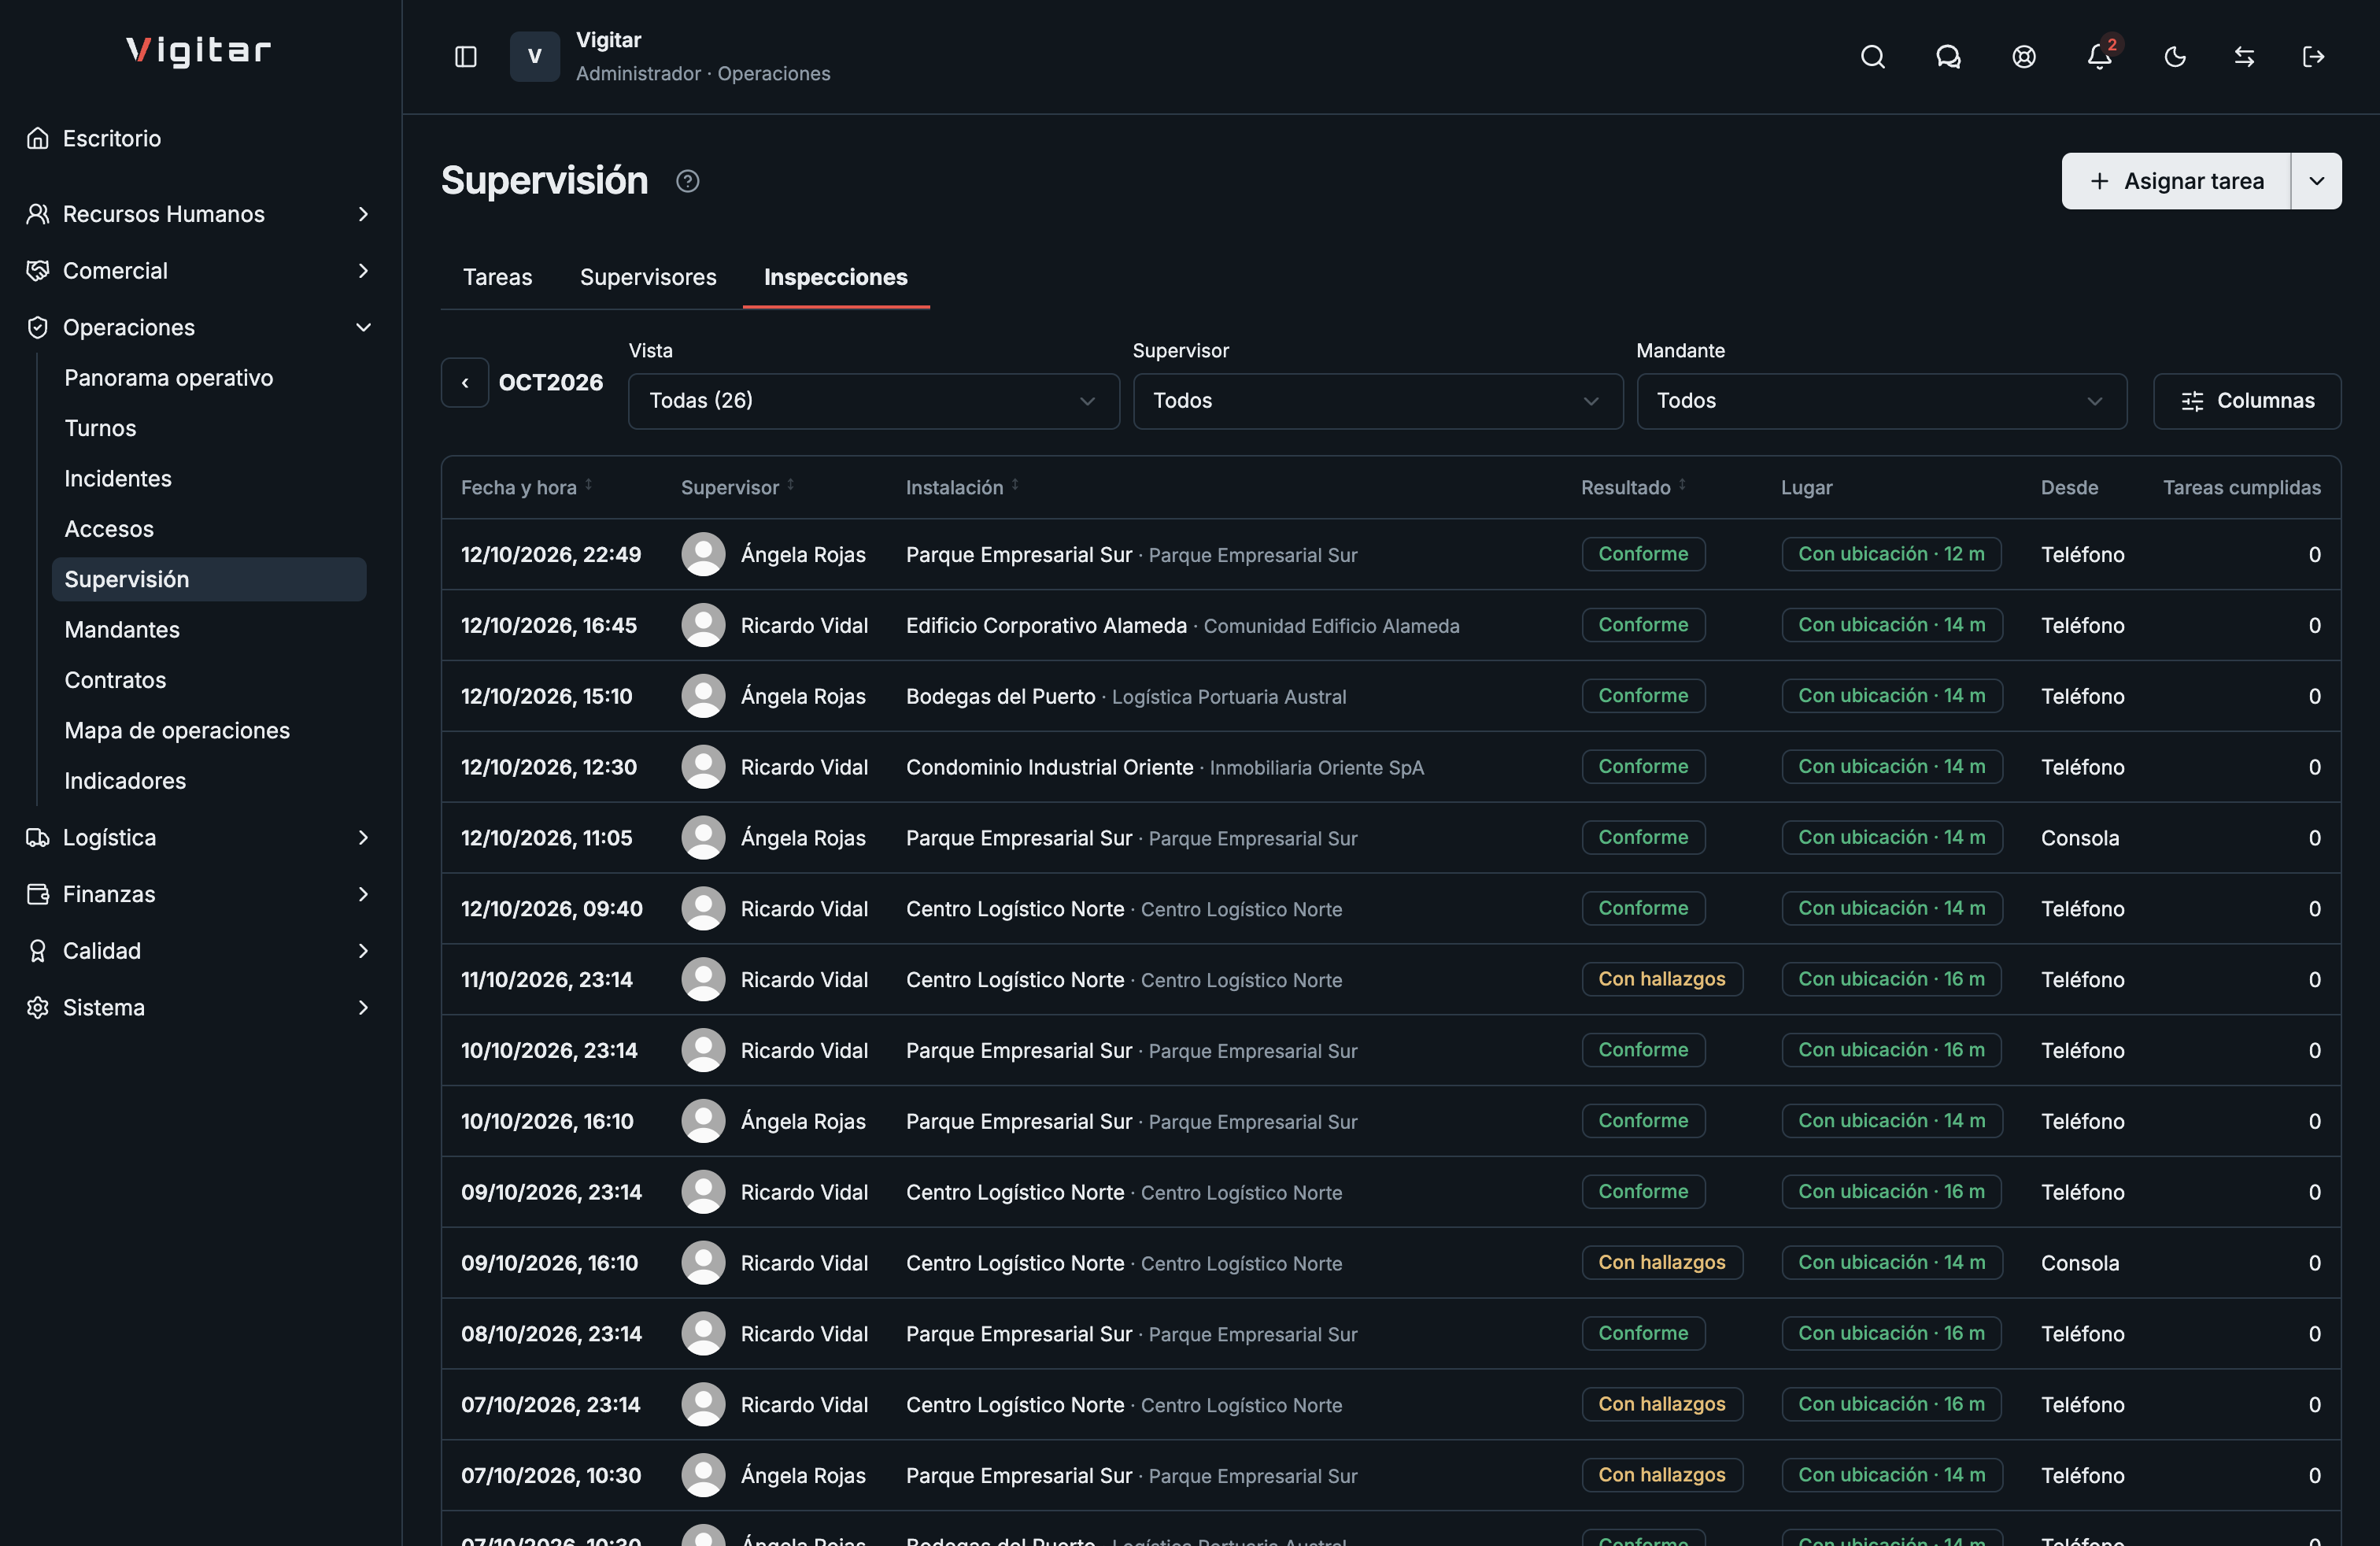Image resolution: width=2380 pixels, height=1546 pixels.
Task: Open Incidentes sidebar item
Action: pos(210,479)
